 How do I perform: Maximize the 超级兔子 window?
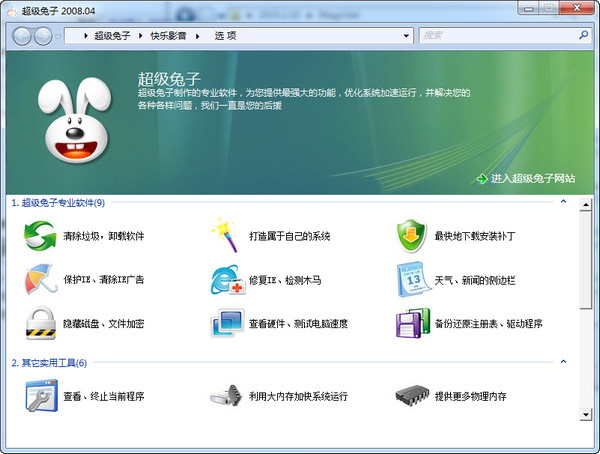tap(549, 8)
